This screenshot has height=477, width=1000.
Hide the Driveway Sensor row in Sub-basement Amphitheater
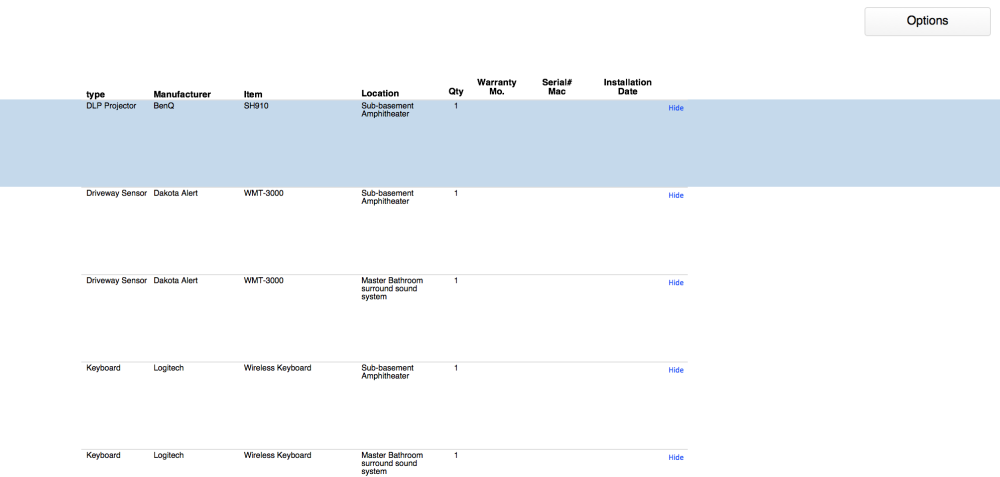coord(675,196)
